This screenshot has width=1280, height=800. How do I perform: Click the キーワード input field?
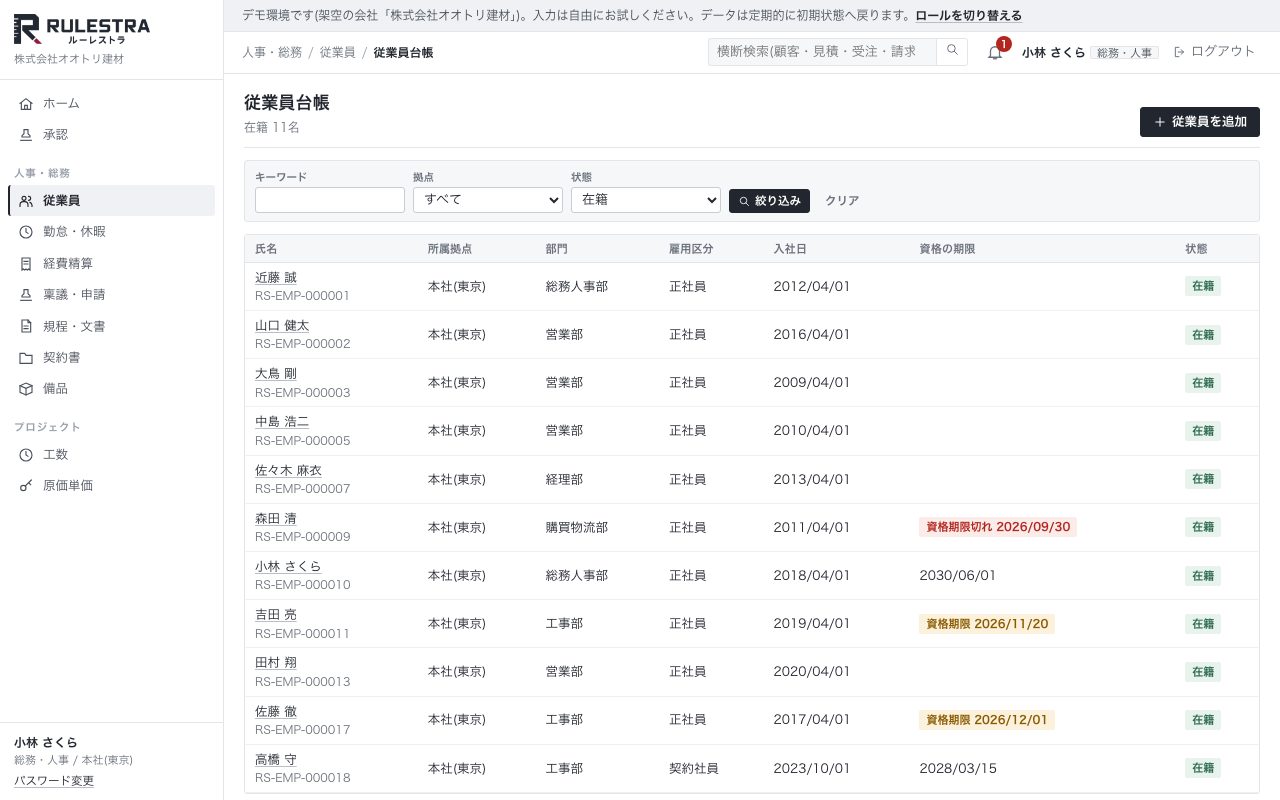click(330, 200)
